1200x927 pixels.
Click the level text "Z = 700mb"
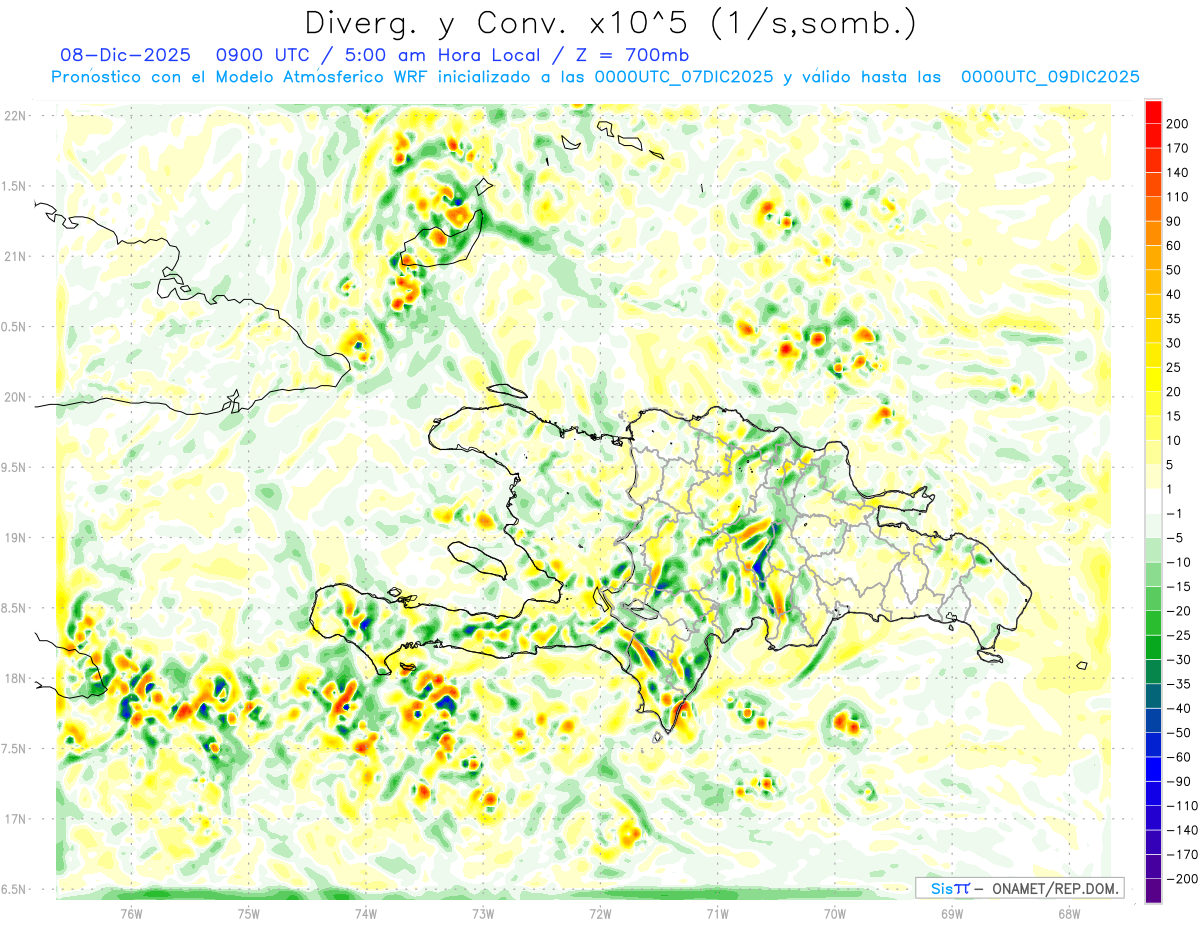633,55
